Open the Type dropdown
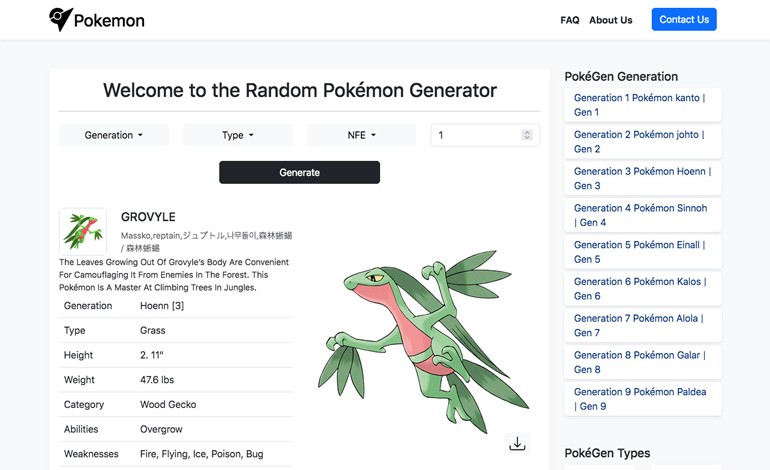 238,135
